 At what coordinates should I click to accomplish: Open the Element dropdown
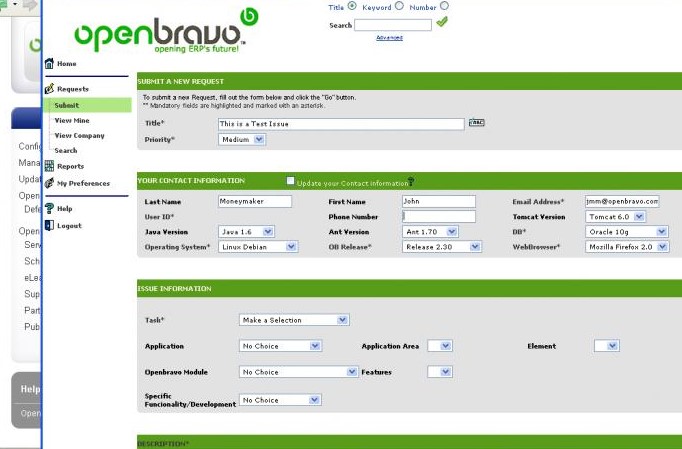coord(607,346)
